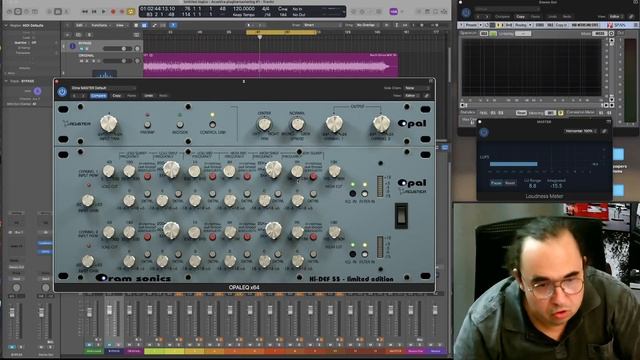
Task: Click the red Record button in the transport
Action: click(x=113, y=11)
